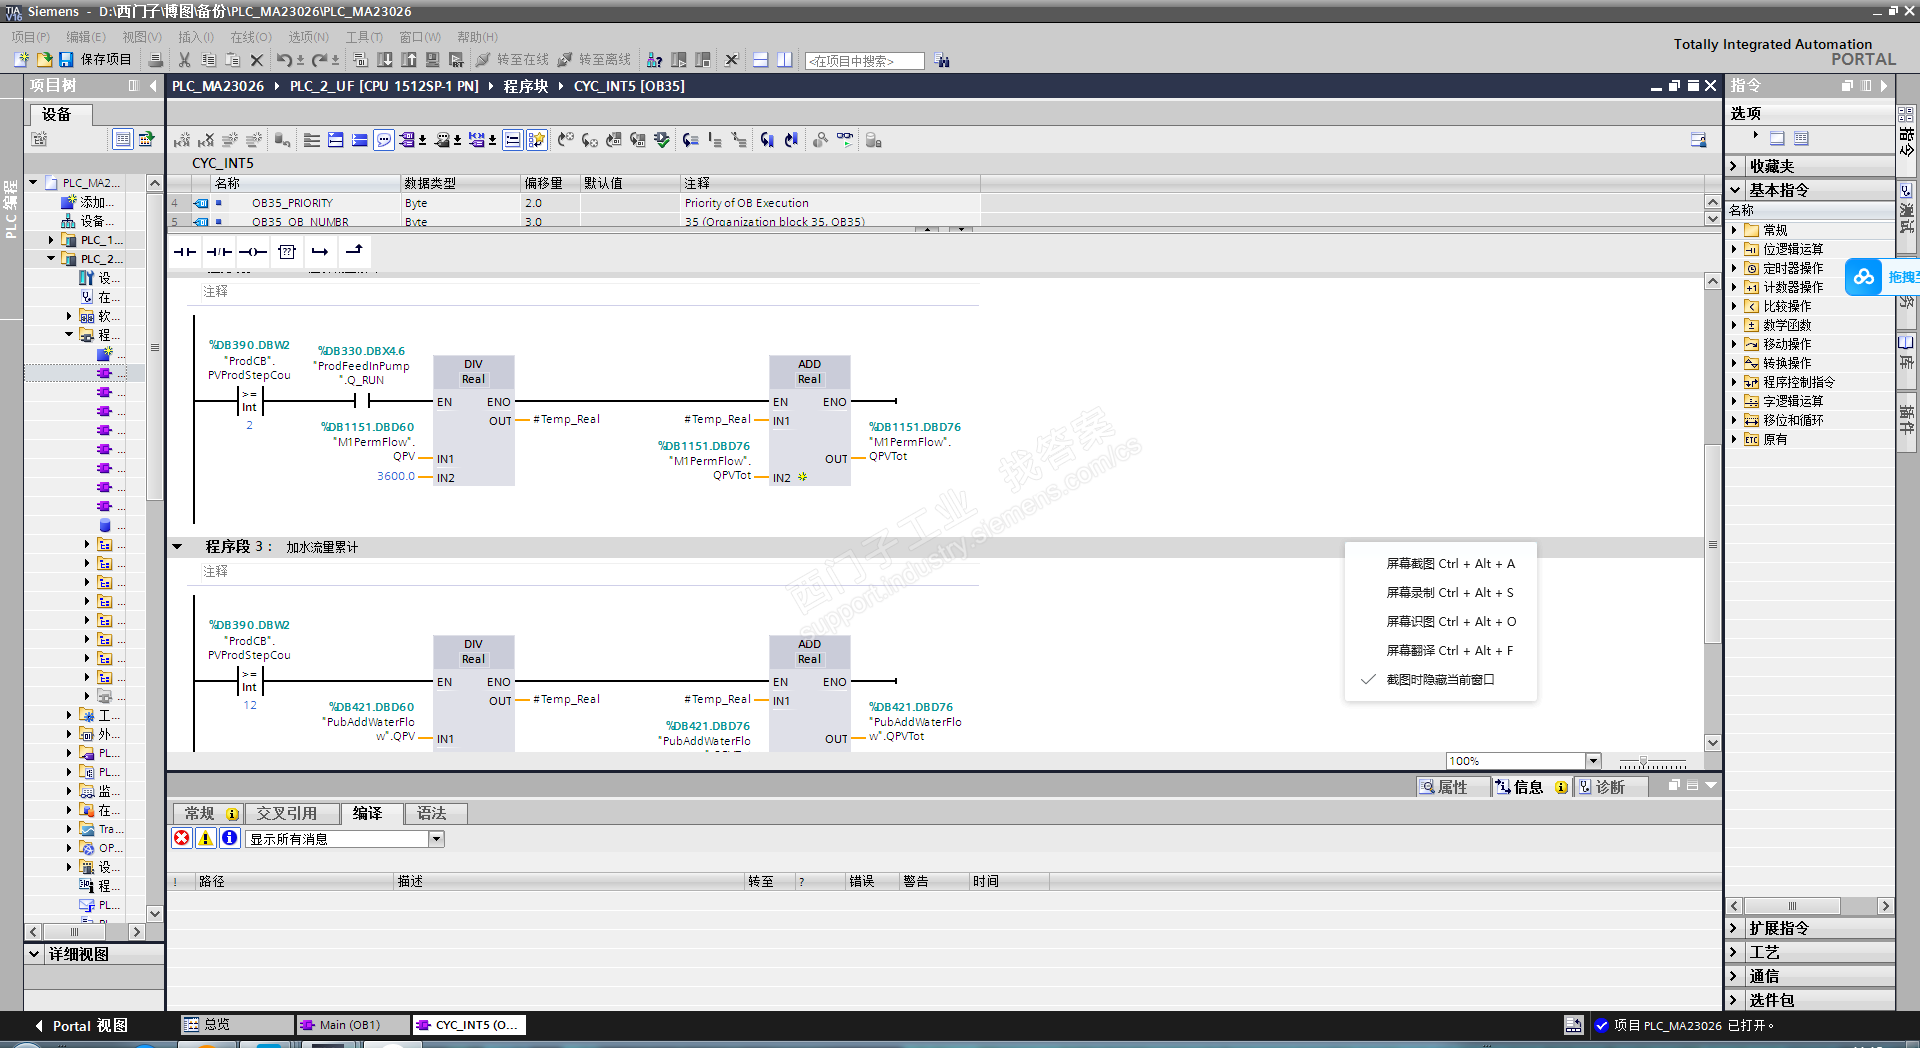Toggle the project tree overview table view button

122,139
